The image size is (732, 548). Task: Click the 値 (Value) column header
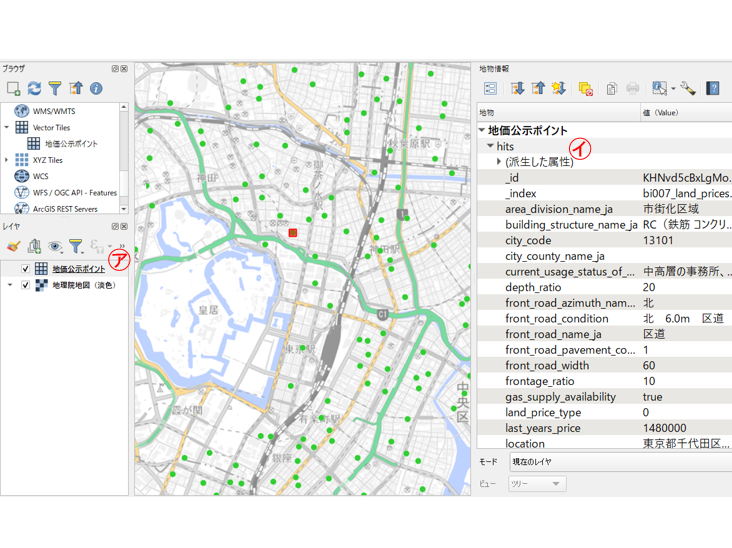[661, 113]
